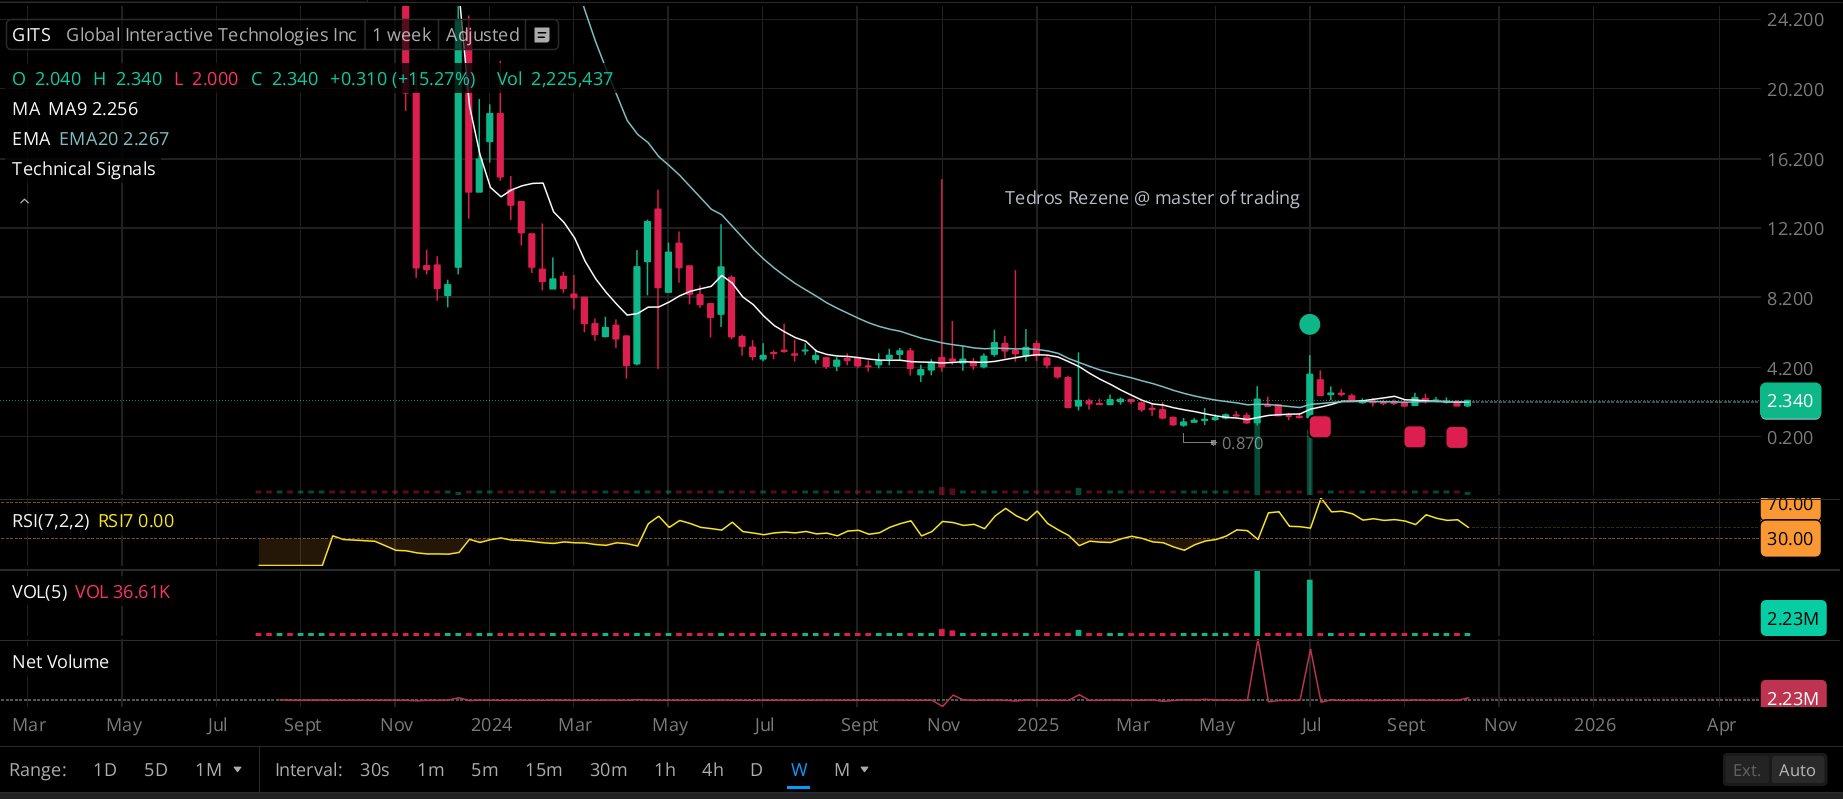The image size is (1843, 799).
Task: Click the Vol 2,225,437 readout
Action: point(555,78)
